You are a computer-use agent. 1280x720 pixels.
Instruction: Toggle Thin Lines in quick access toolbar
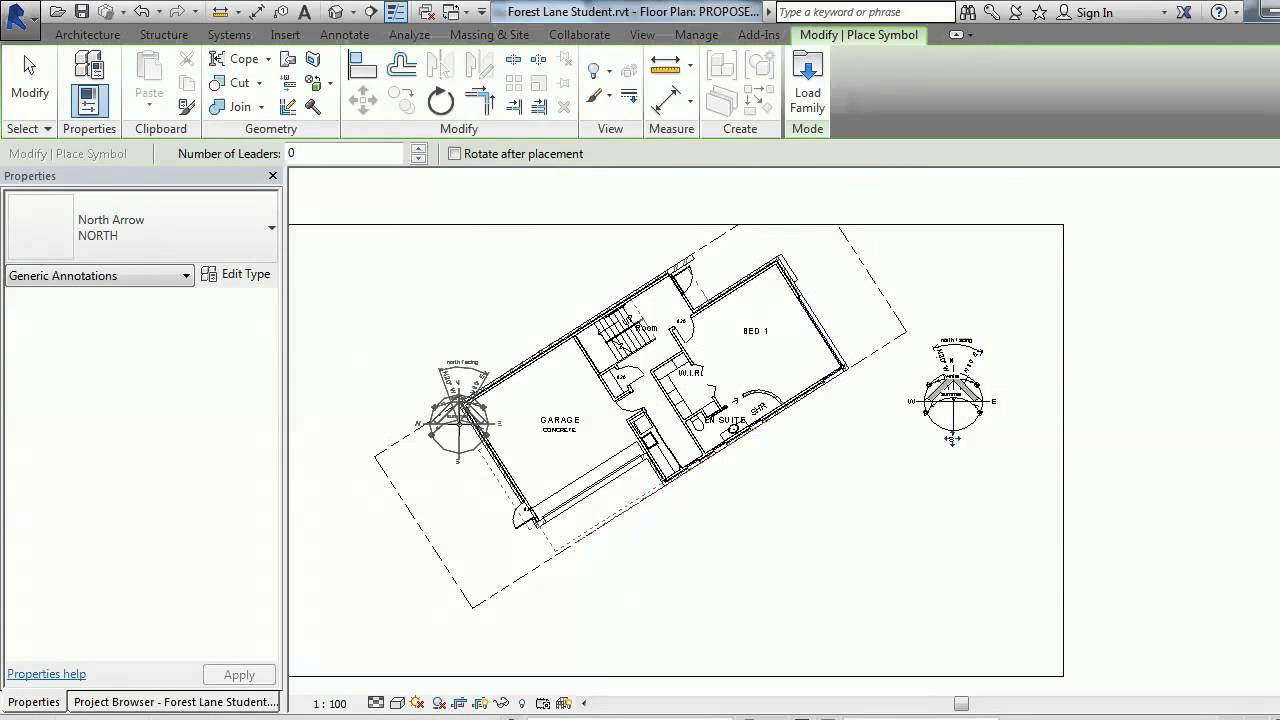click(x=396, y=12)
